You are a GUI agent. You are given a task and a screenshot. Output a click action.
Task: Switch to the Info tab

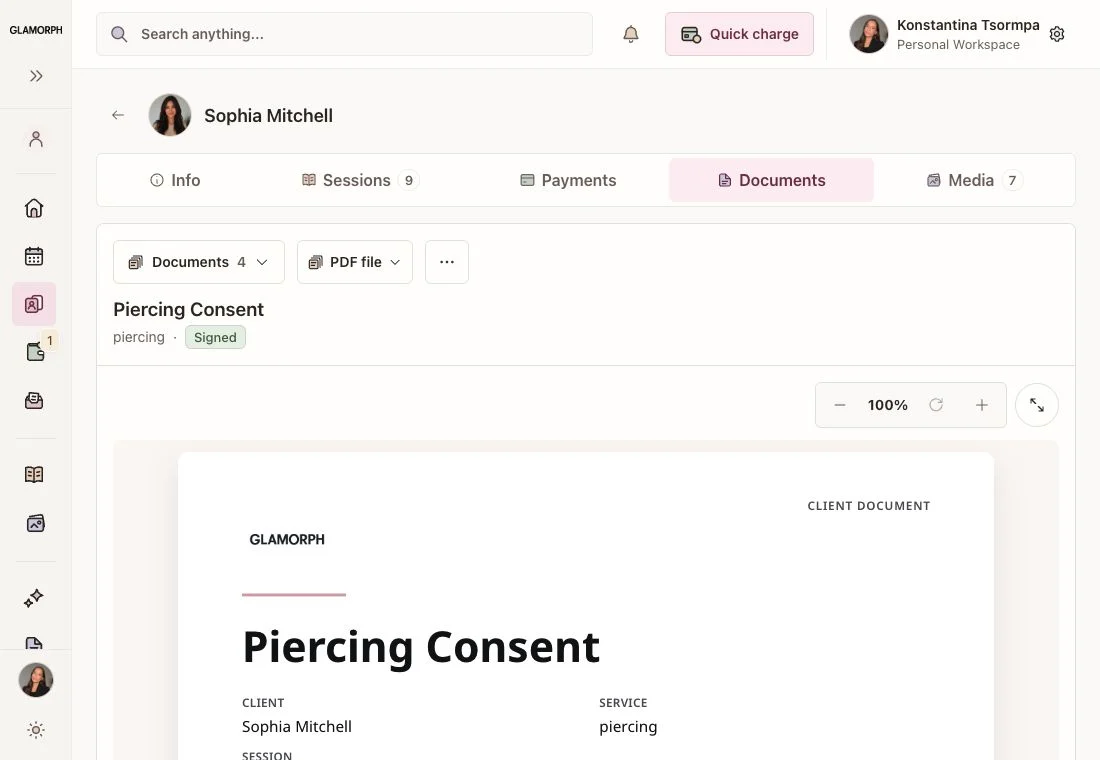click(175, 180)
